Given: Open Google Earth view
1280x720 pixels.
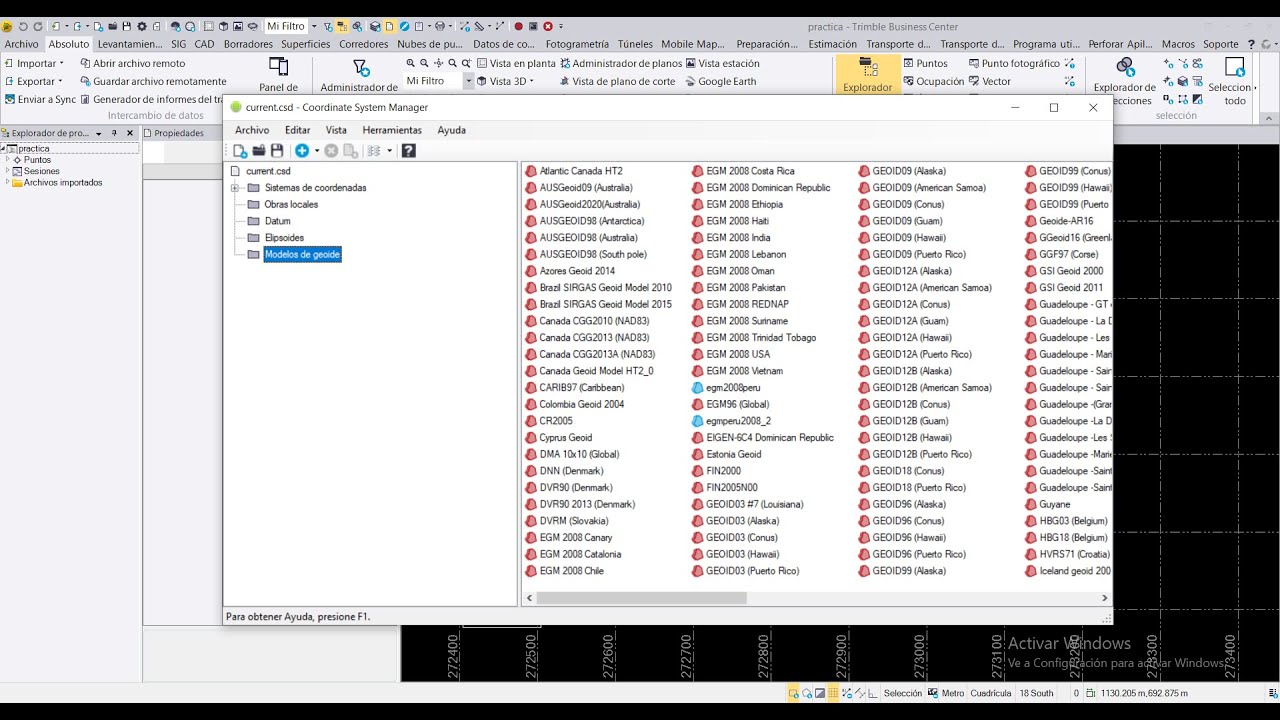Looking at the screenshot, I should pos(720,81).
